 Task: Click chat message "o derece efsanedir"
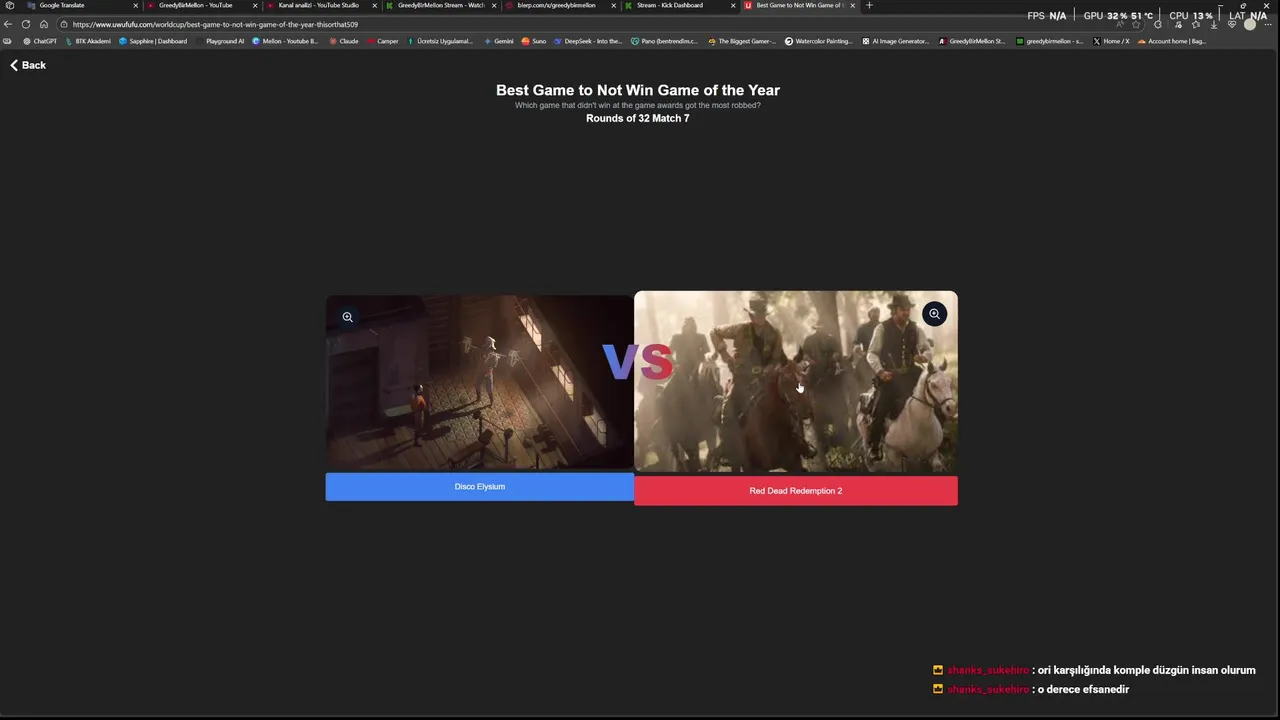1084,690
